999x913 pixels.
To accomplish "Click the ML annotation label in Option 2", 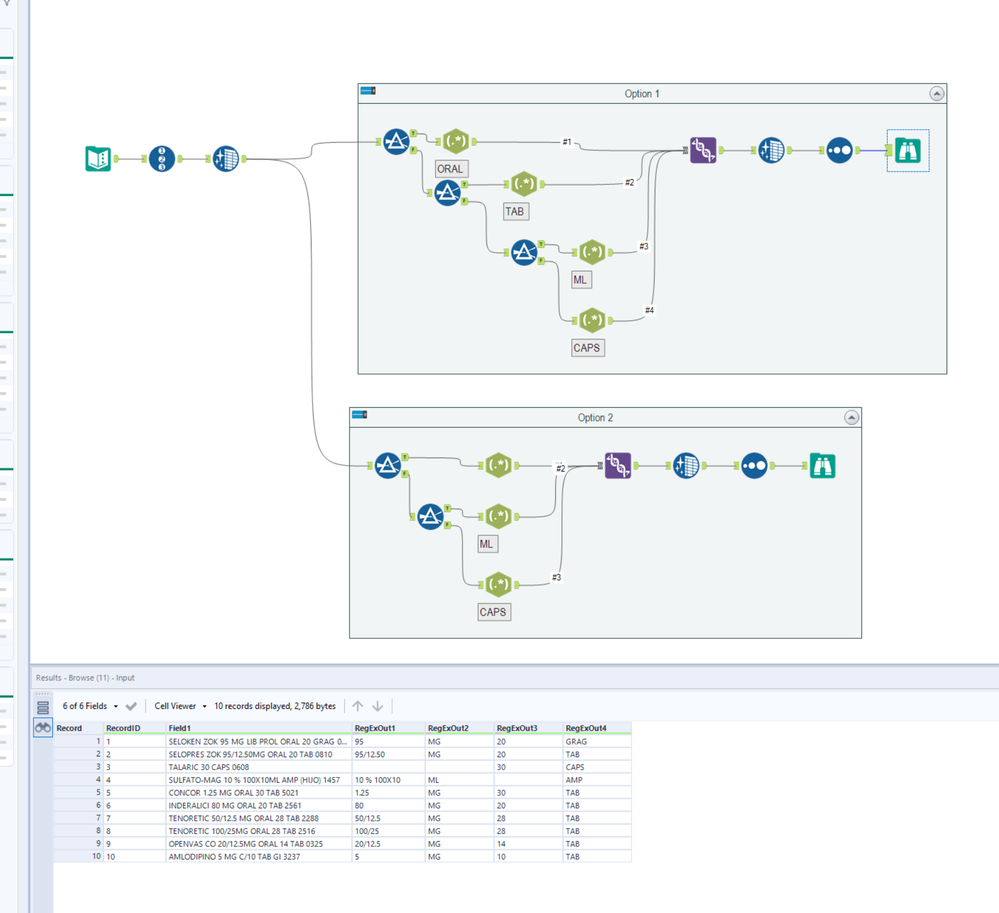I will [x=487, y=544].
